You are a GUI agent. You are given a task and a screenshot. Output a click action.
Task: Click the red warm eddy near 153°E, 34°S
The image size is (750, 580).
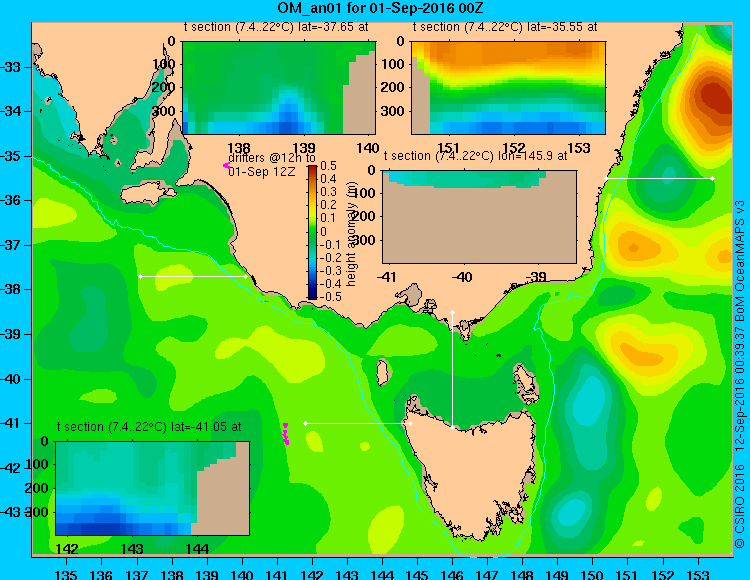(x=714, y=98)
